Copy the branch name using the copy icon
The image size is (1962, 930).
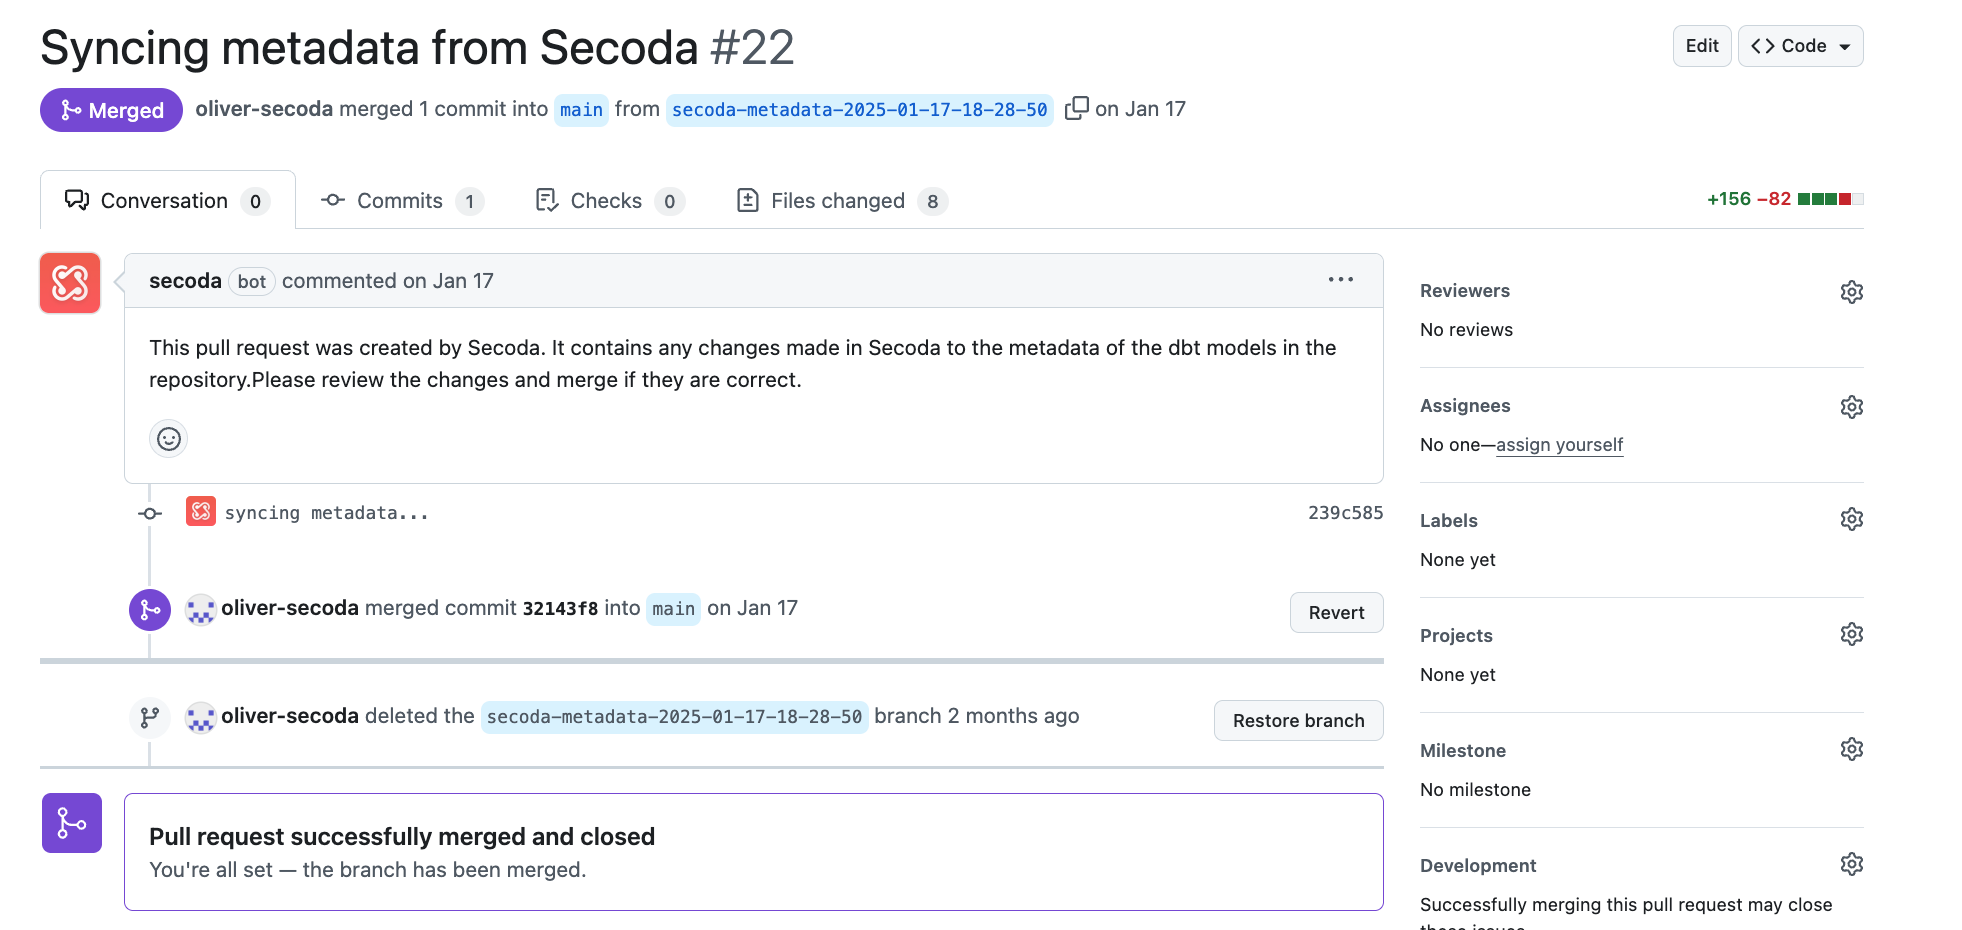1076,108
